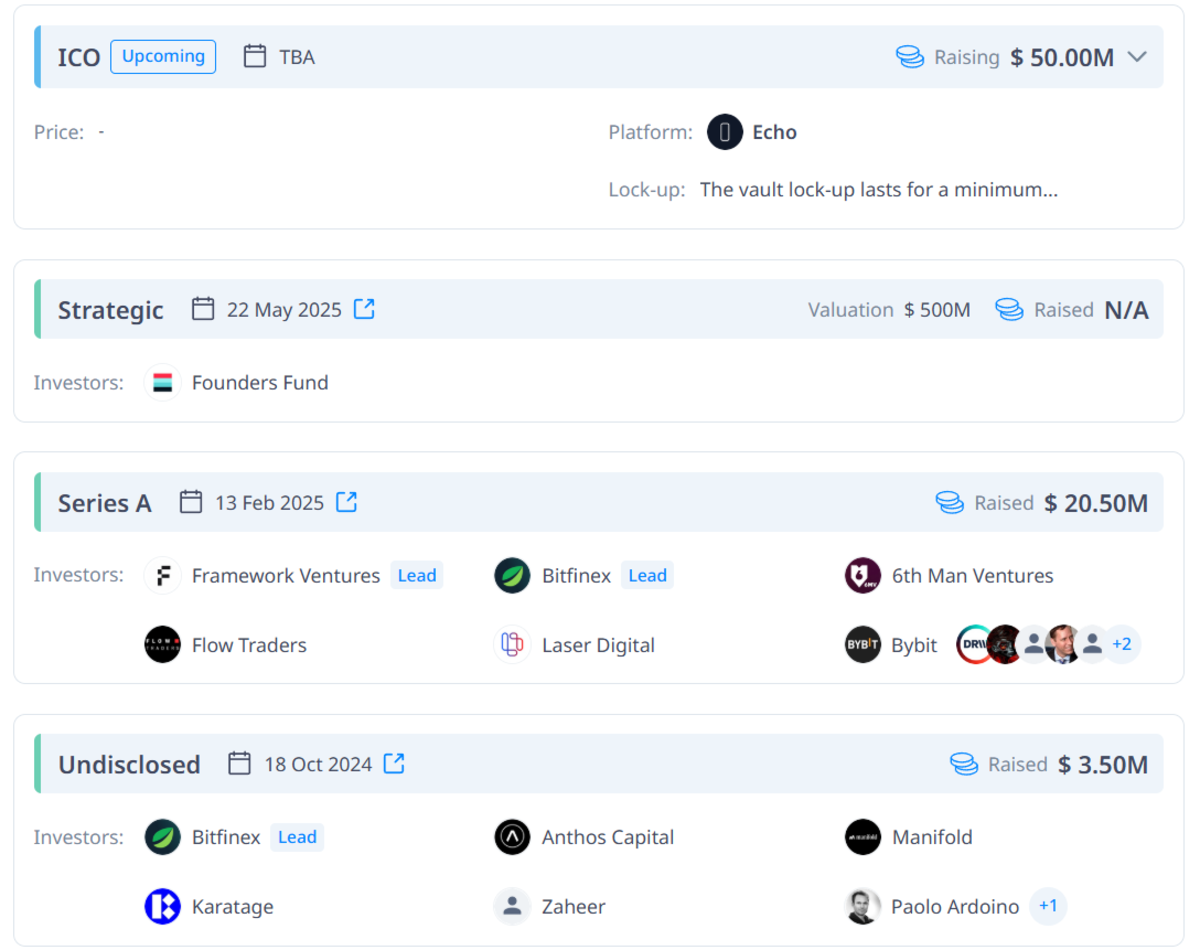Click the Lead badge beside Bitfinex in Series A
Viewport: 1200px width, 950px height.
point(647,575)
